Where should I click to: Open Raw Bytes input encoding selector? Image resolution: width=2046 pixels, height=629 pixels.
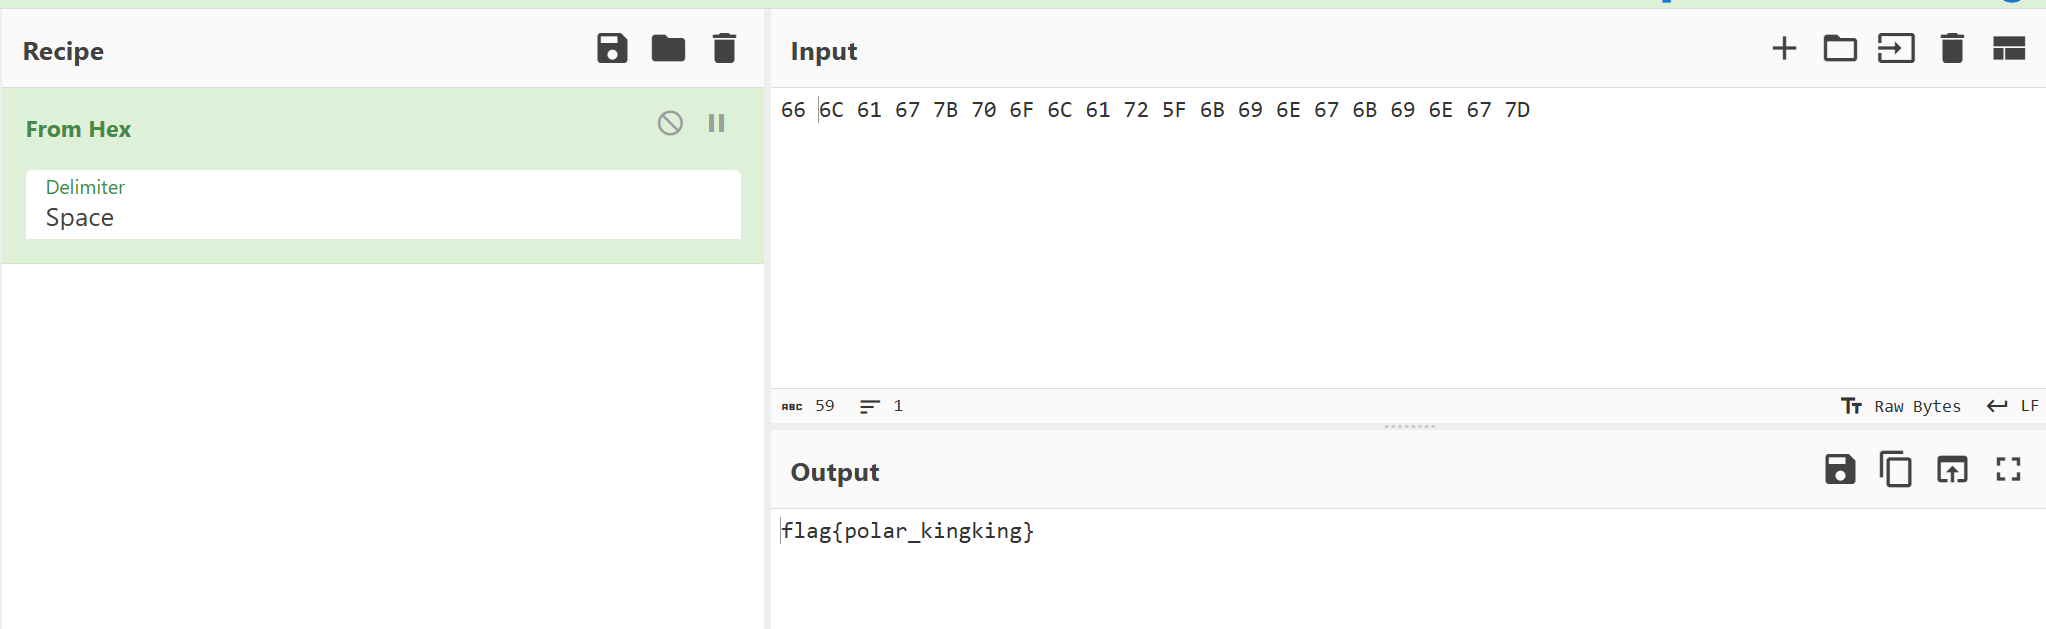click(x=1901, y=406)
